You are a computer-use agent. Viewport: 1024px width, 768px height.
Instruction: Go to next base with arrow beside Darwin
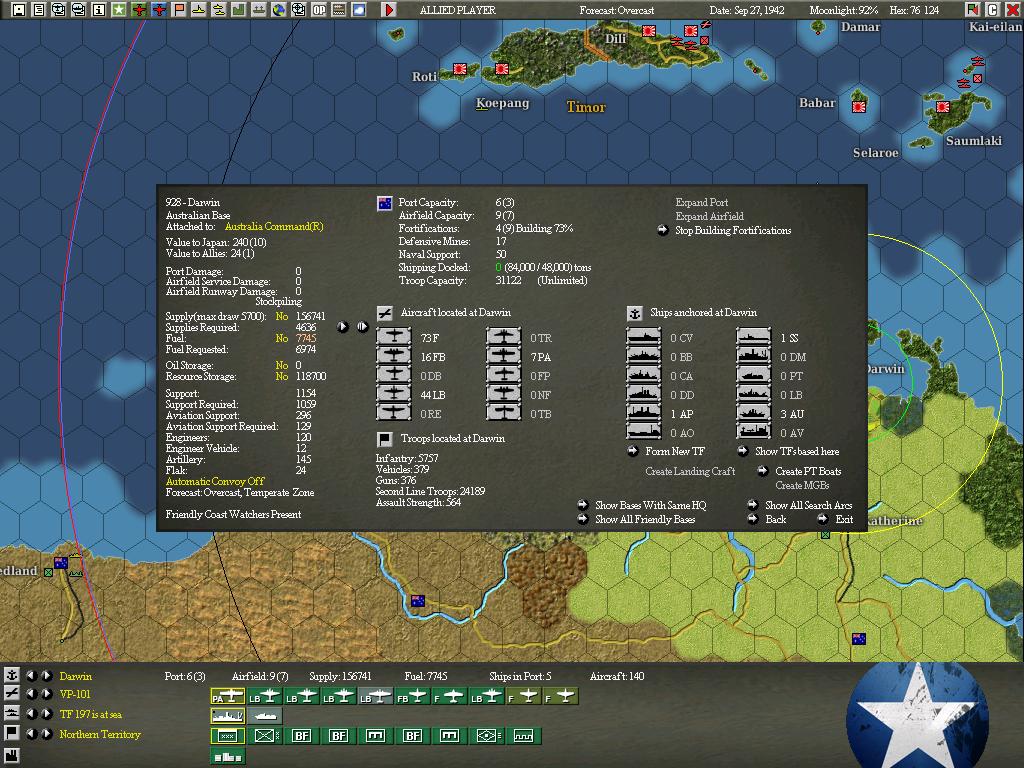click(46, 676)
